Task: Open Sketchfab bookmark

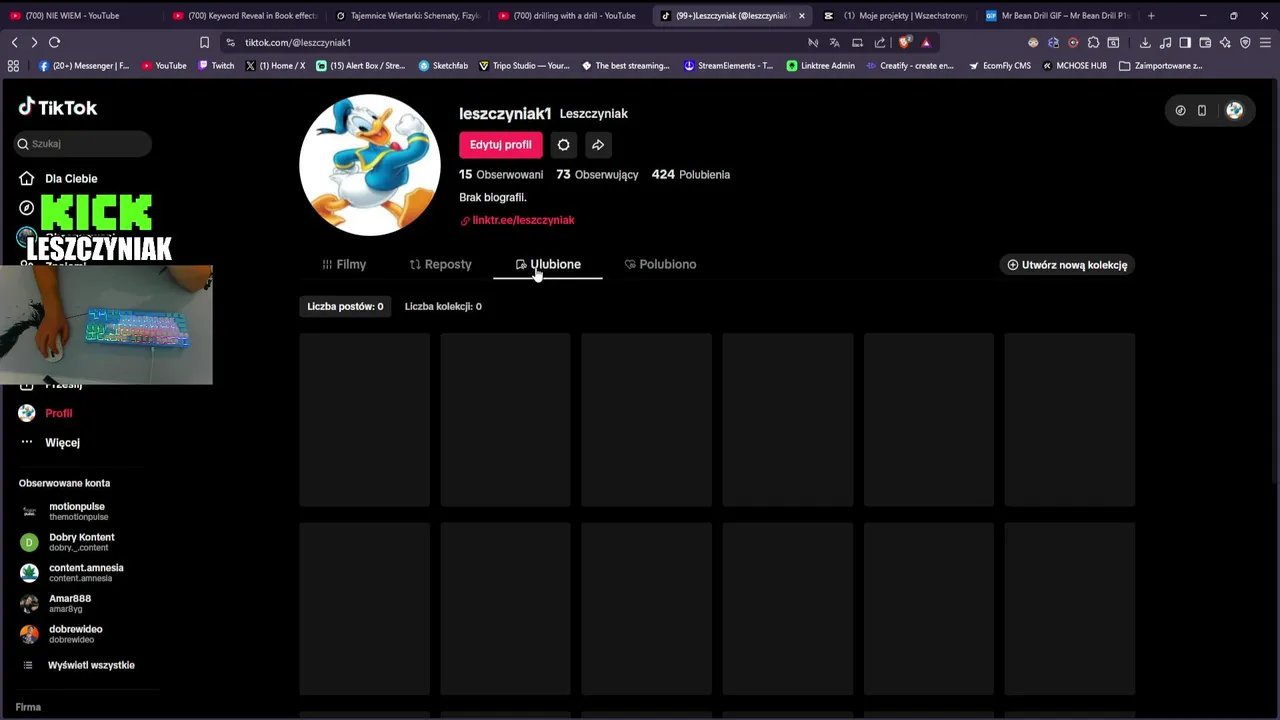Action: click(443, 66)
